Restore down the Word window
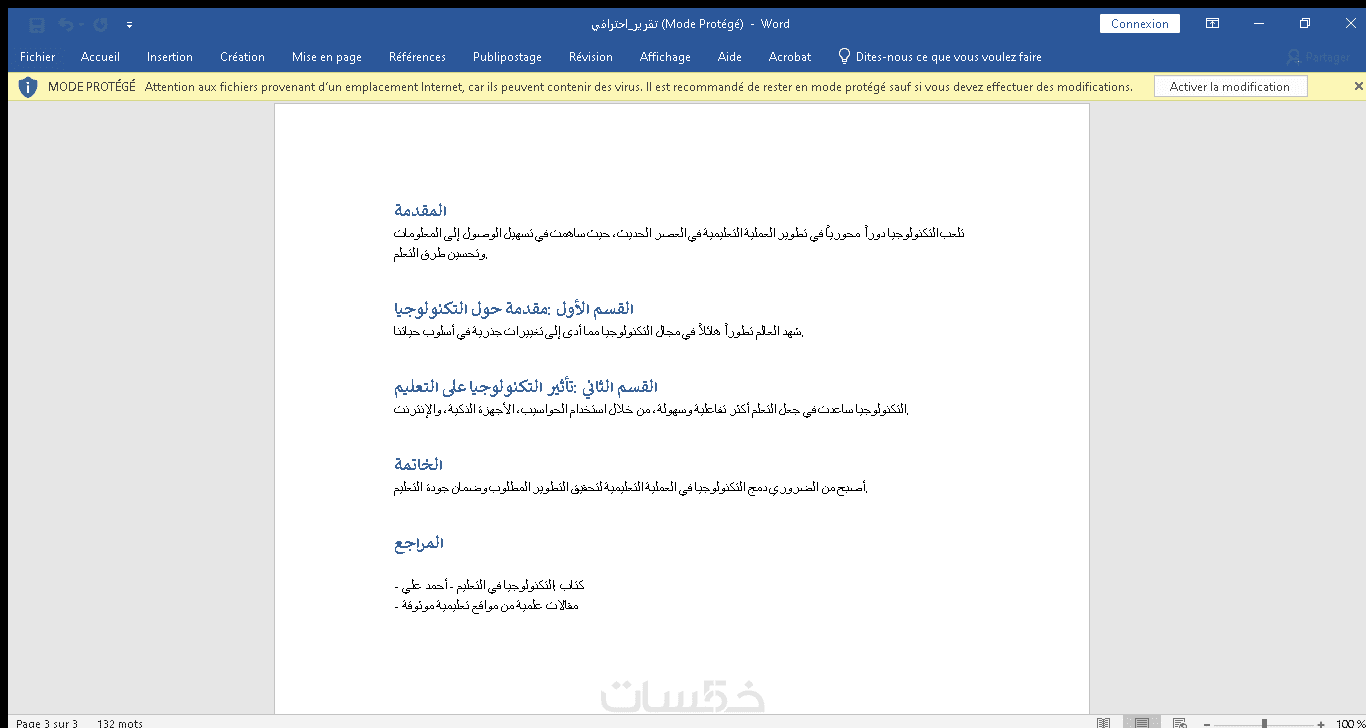 tap(1304, 24)
